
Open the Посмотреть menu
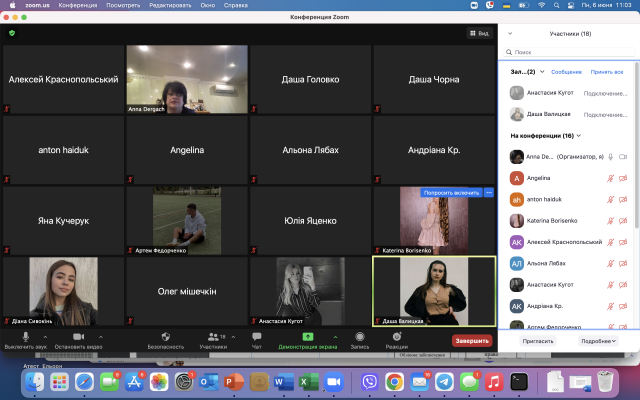coord(123,5)
